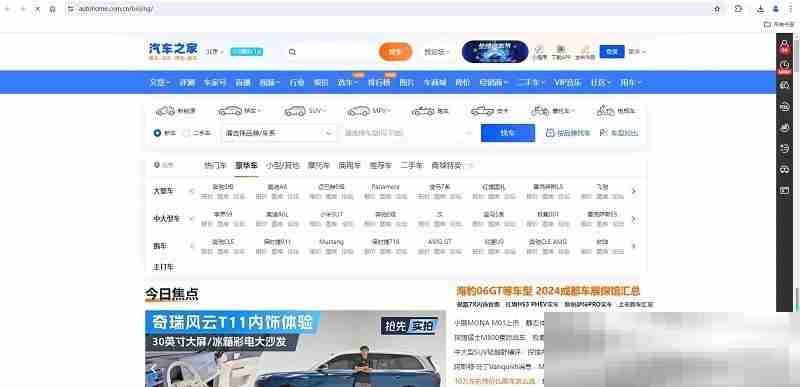Open the 北京 city selector dropdown
The width and height of the screenshot is (800, 387).
click(215, 52)
